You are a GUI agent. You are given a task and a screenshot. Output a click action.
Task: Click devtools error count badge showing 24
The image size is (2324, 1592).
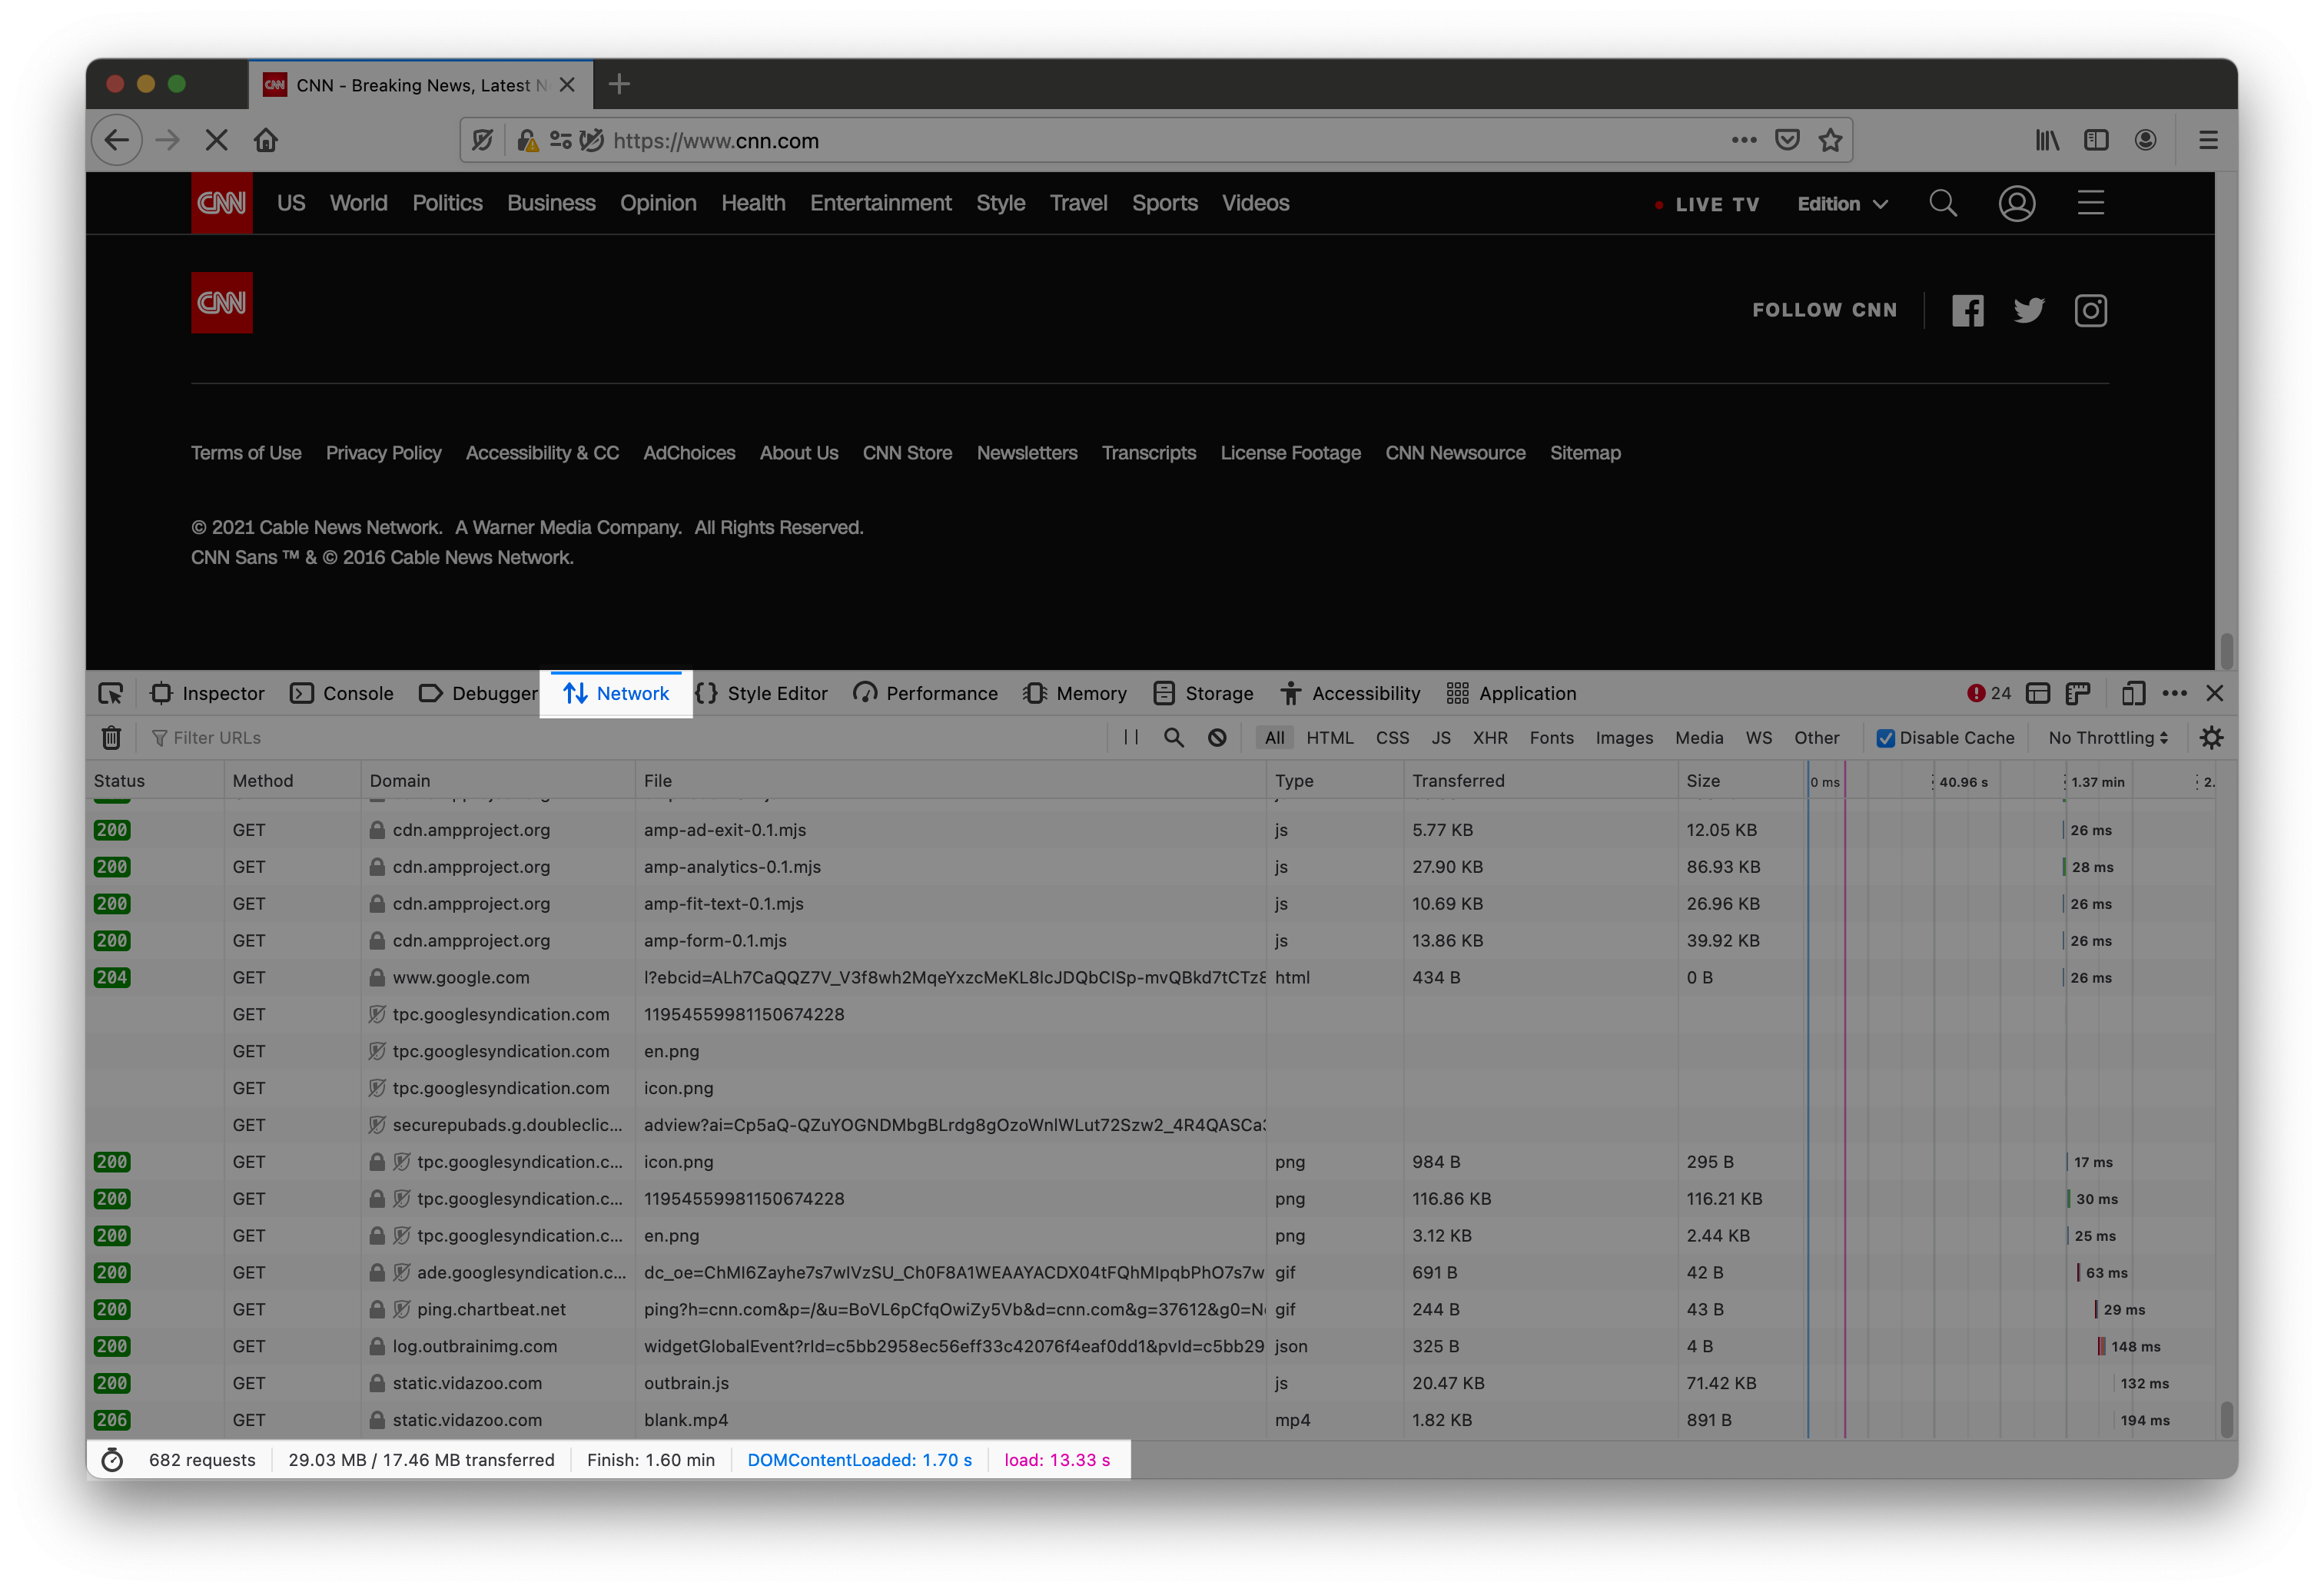click(x=1989, y=694)
